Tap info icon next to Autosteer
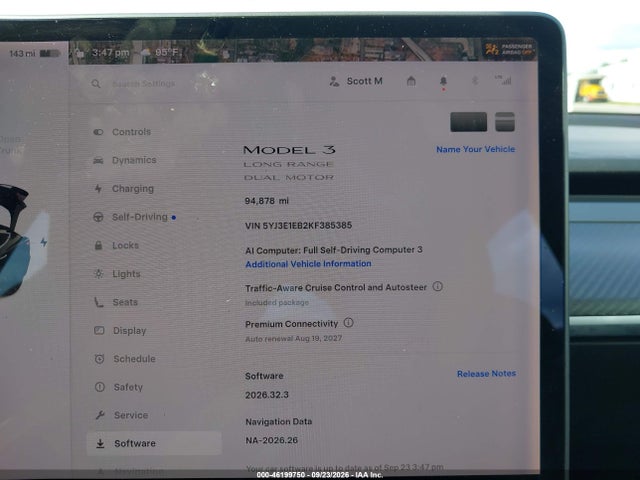The height and width of the screenshot is (480, 640). pyautogui.click(x=438, y=286)
